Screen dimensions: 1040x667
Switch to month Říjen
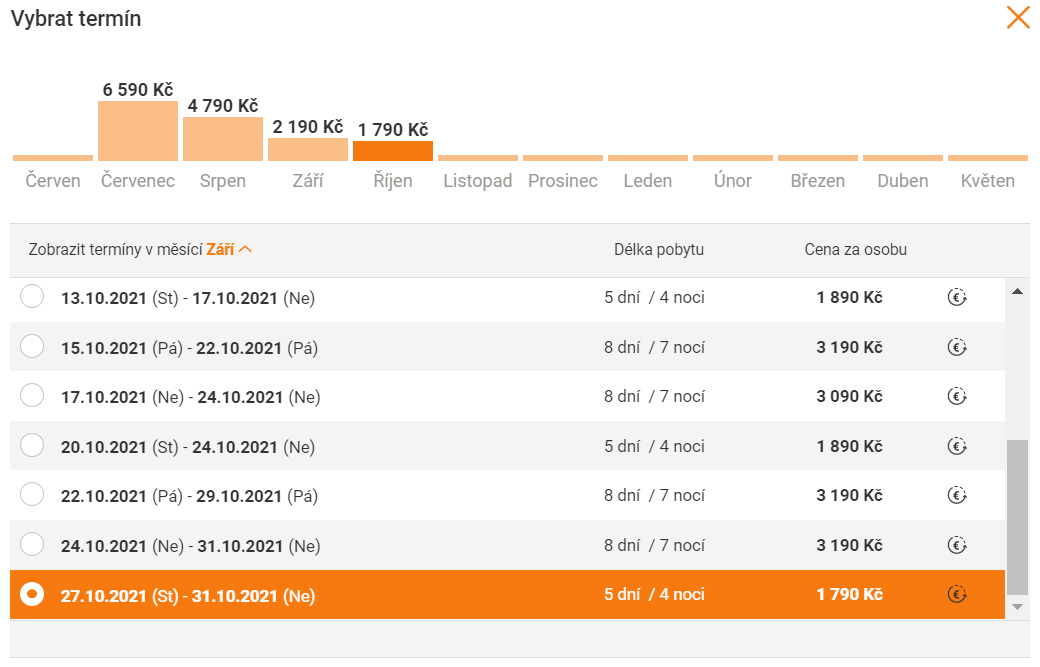pyautogui.click(x=393, y=180)
